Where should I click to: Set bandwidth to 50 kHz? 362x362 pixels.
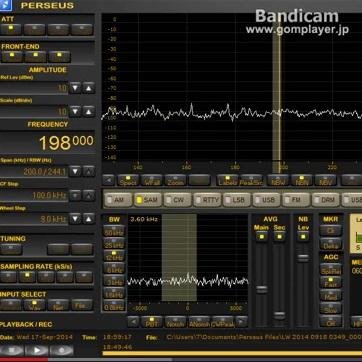pyautogui.click(x=114, y=232)
